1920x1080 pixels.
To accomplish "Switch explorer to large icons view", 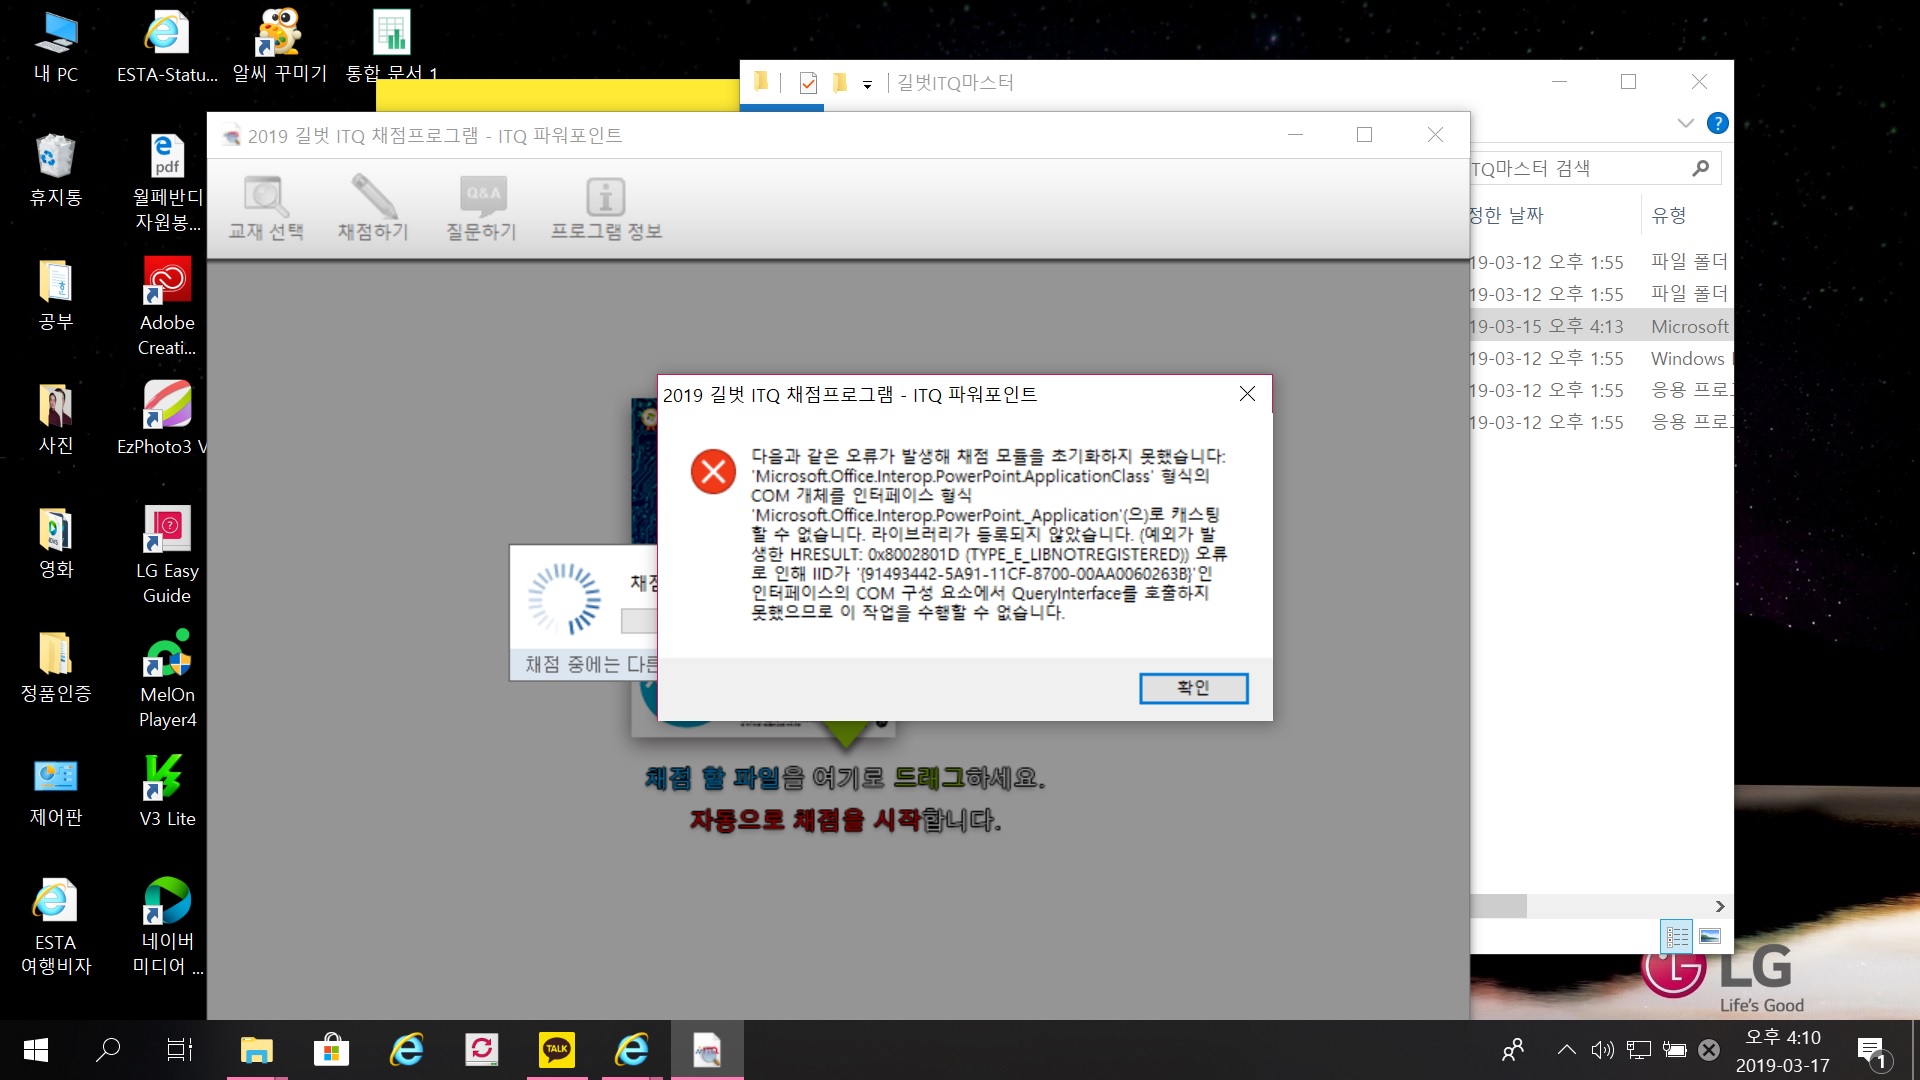I will point(1710,936).
